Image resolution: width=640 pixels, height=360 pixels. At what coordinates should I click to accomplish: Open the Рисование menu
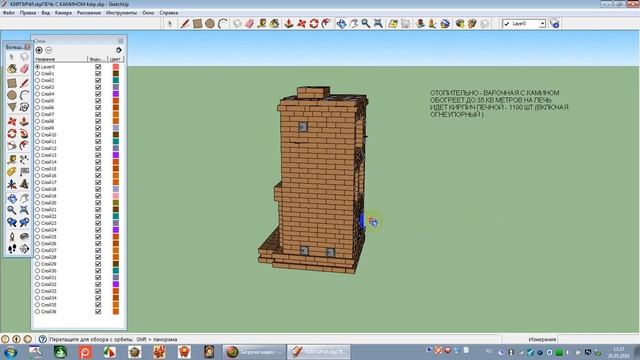coord(89,13)
